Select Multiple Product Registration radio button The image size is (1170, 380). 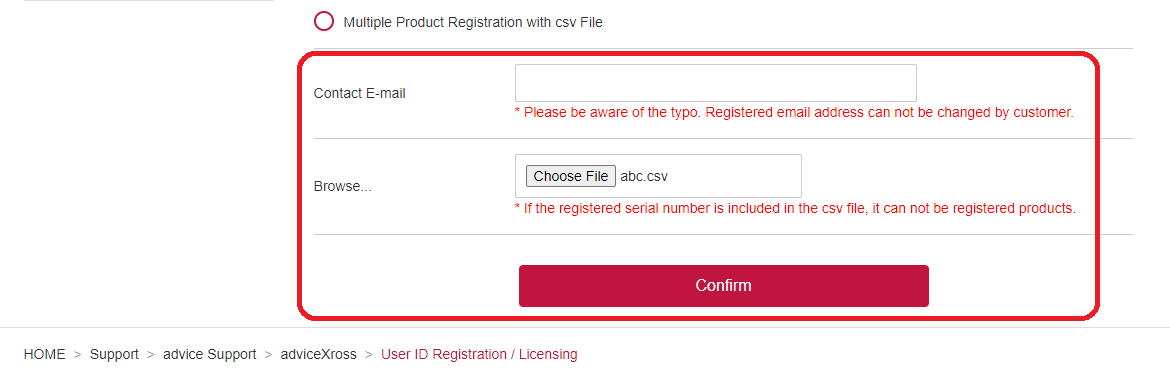(324, 22)
